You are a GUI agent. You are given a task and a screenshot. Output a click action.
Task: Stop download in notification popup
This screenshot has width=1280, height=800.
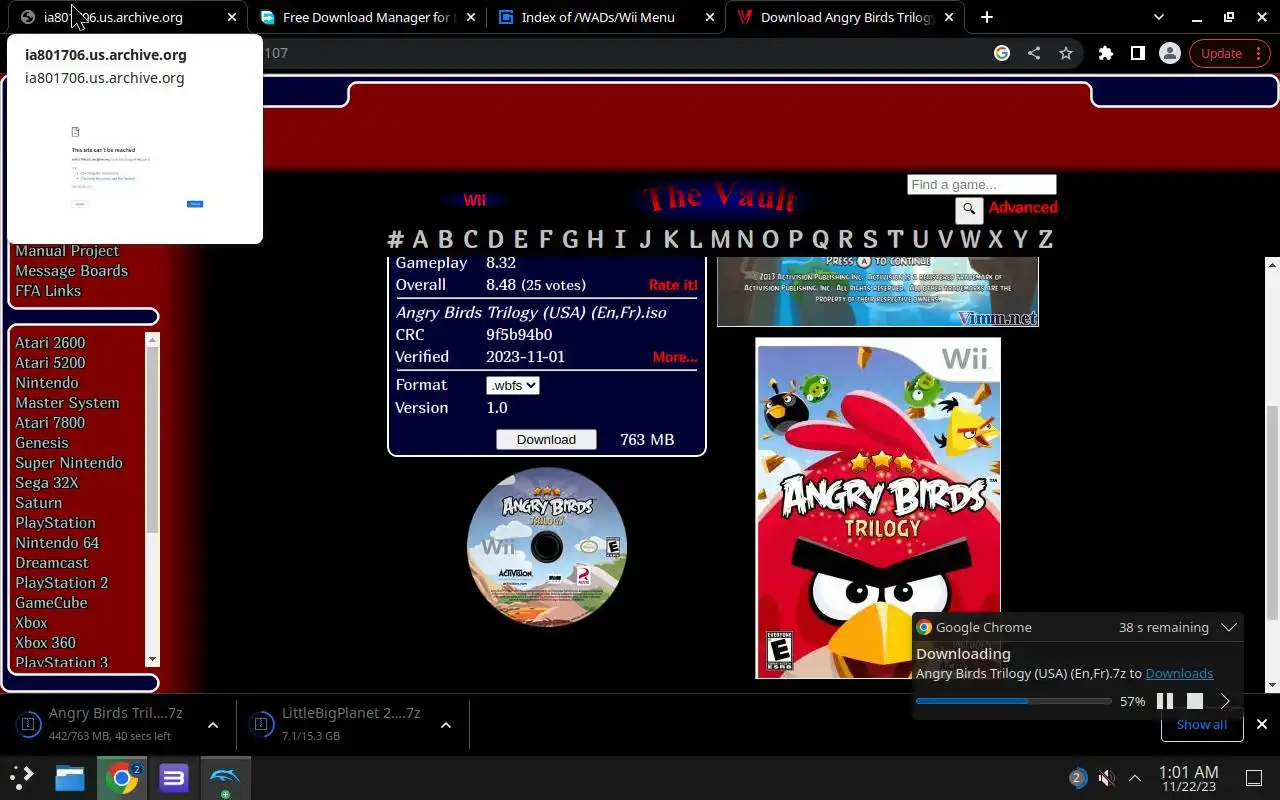(1195, 701)
